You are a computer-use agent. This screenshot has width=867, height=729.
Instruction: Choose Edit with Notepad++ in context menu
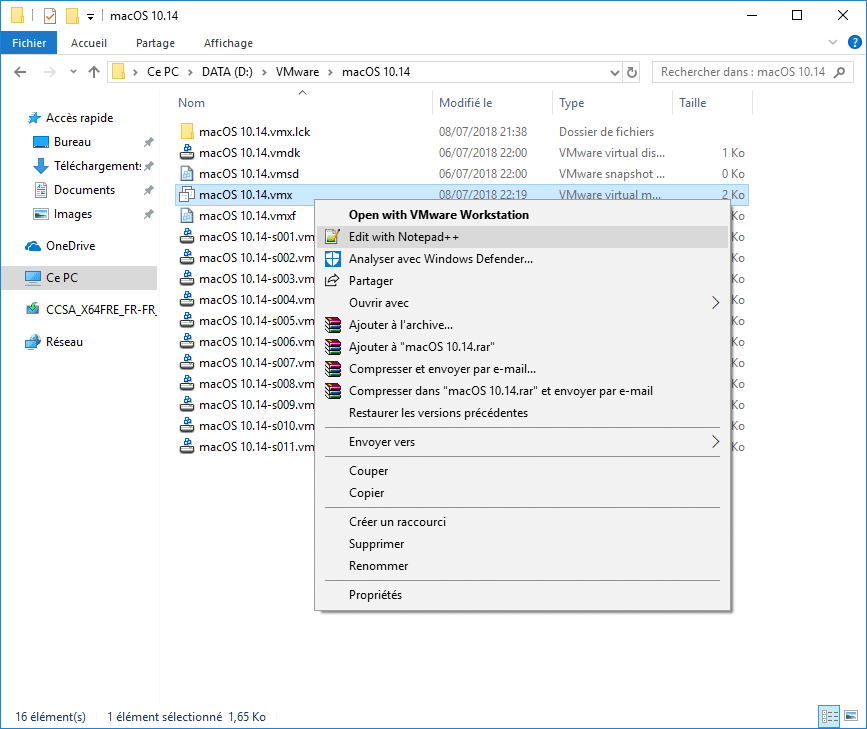(x=523, y=237)
